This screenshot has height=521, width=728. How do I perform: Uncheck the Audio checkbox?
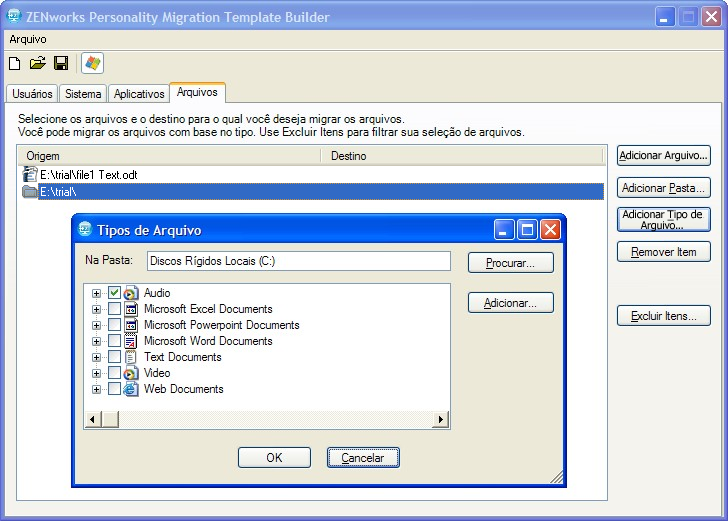pos(114,293)
